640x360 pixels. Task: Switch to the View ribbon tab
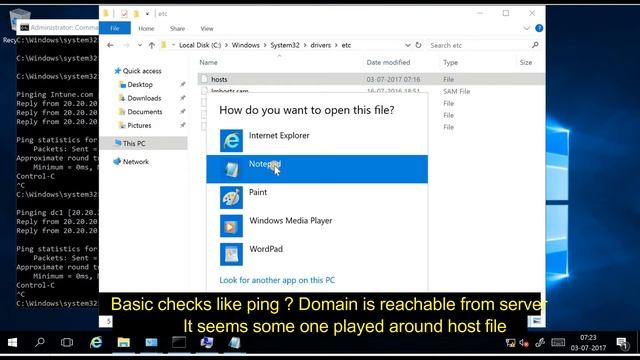pos(207,29)
